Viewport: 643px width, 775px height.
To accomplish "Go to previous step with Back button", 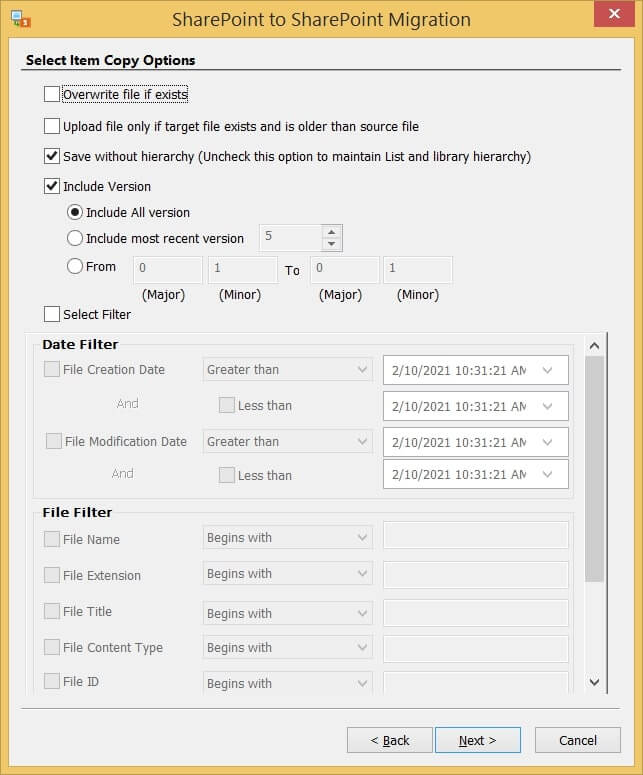I will tap(389, 740).
